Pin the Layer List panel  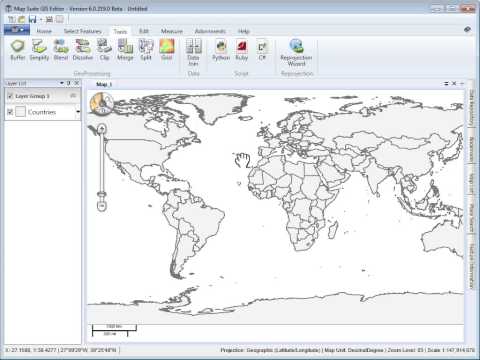(69, 83)
